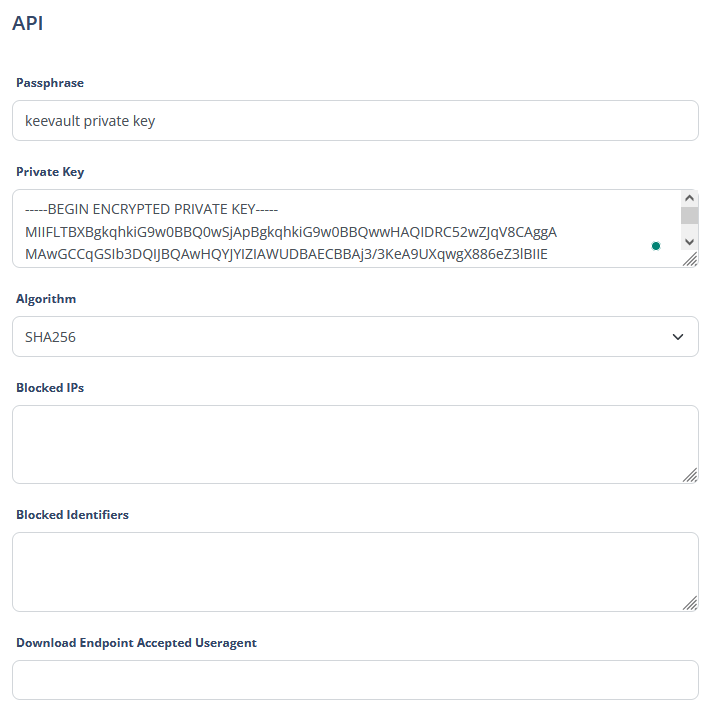Click into the Blocked IPs textarea
The width and height of the screenshot is (714, 717).
click(x=355, y=444)
